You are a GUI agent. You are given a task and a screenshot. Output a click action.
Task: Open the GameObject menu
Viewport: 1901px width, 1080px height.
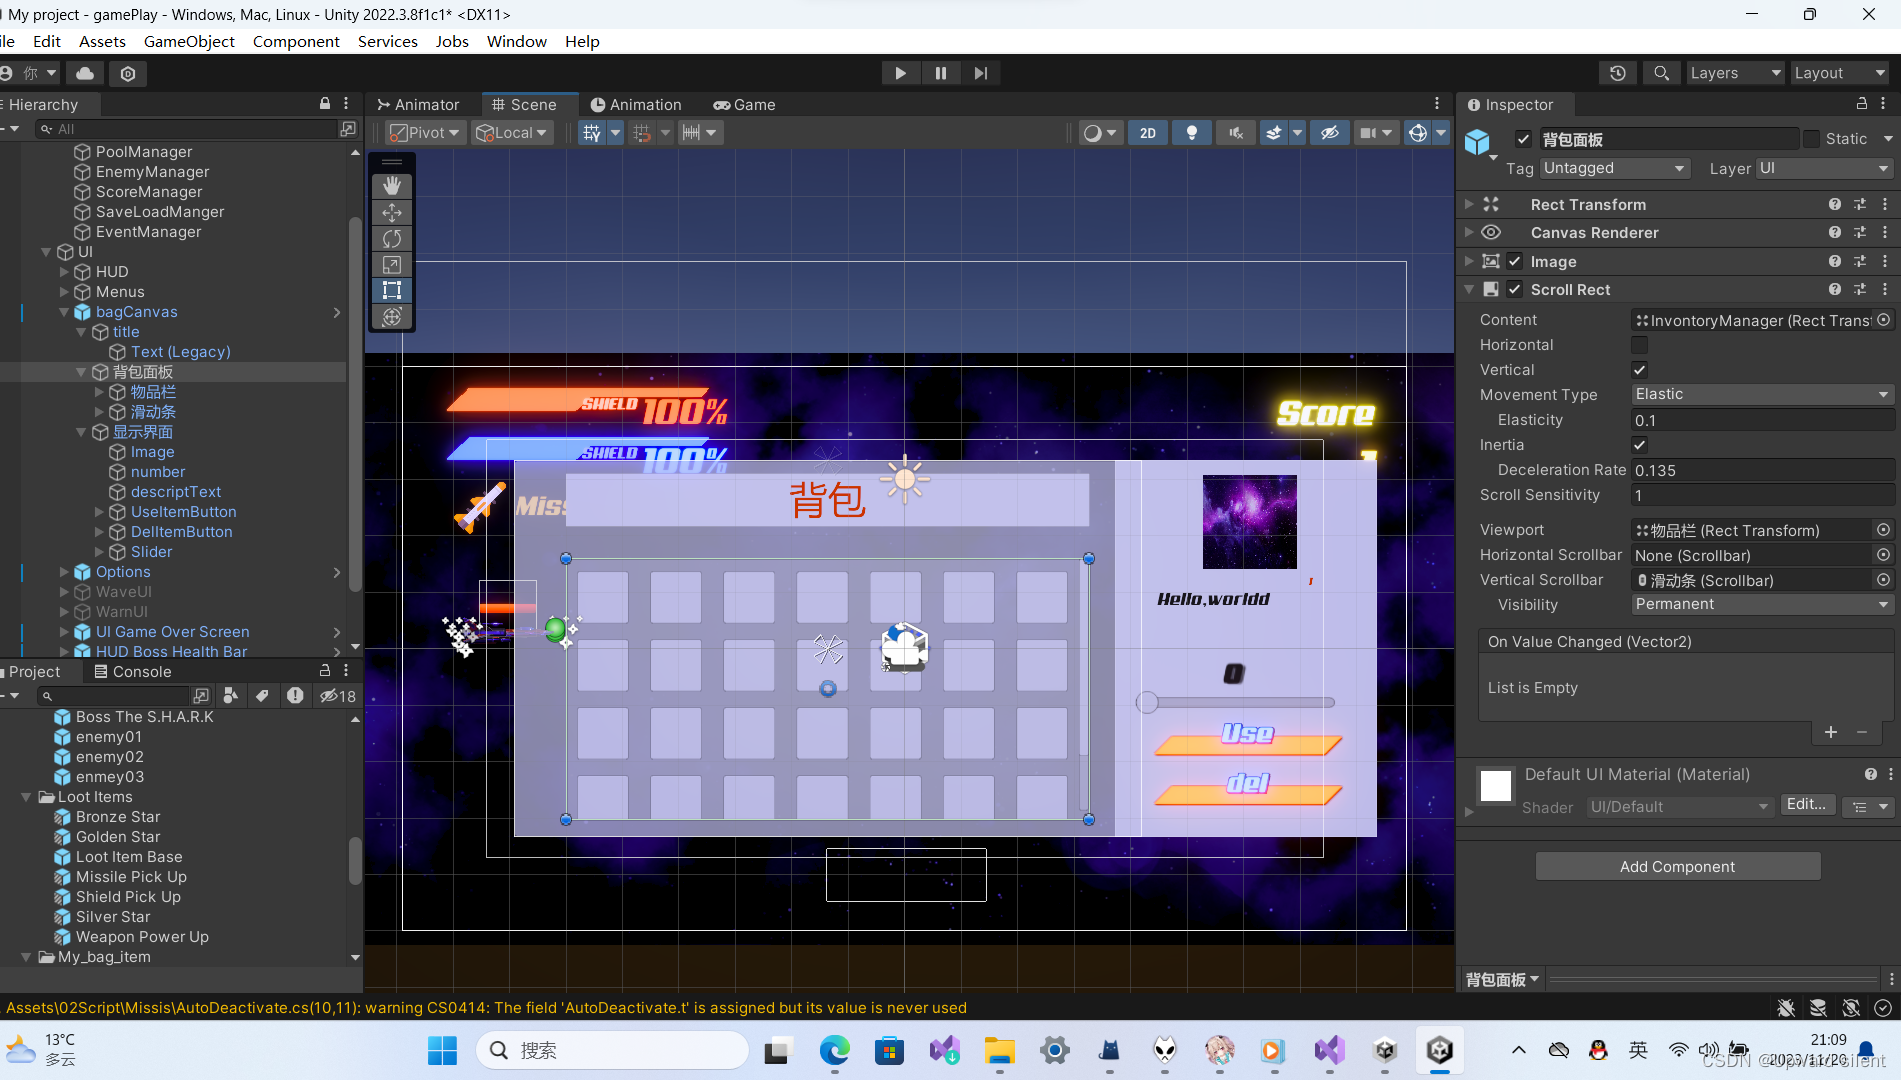[x=189, y=41]
